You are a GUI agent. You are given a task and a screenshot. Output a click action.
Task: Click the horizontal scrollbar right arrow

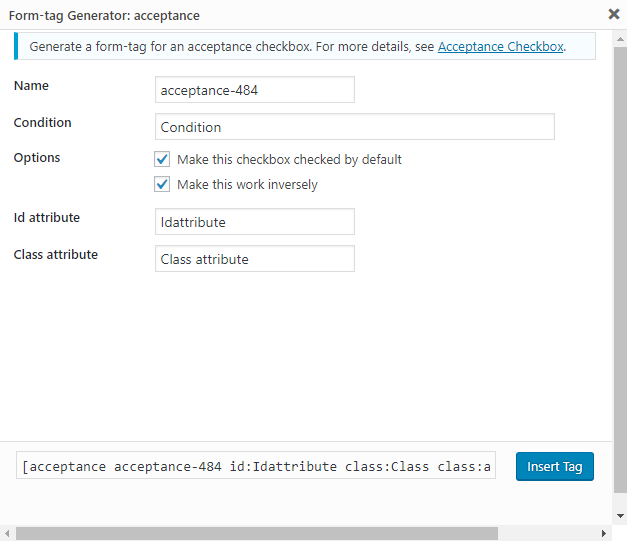605,534
